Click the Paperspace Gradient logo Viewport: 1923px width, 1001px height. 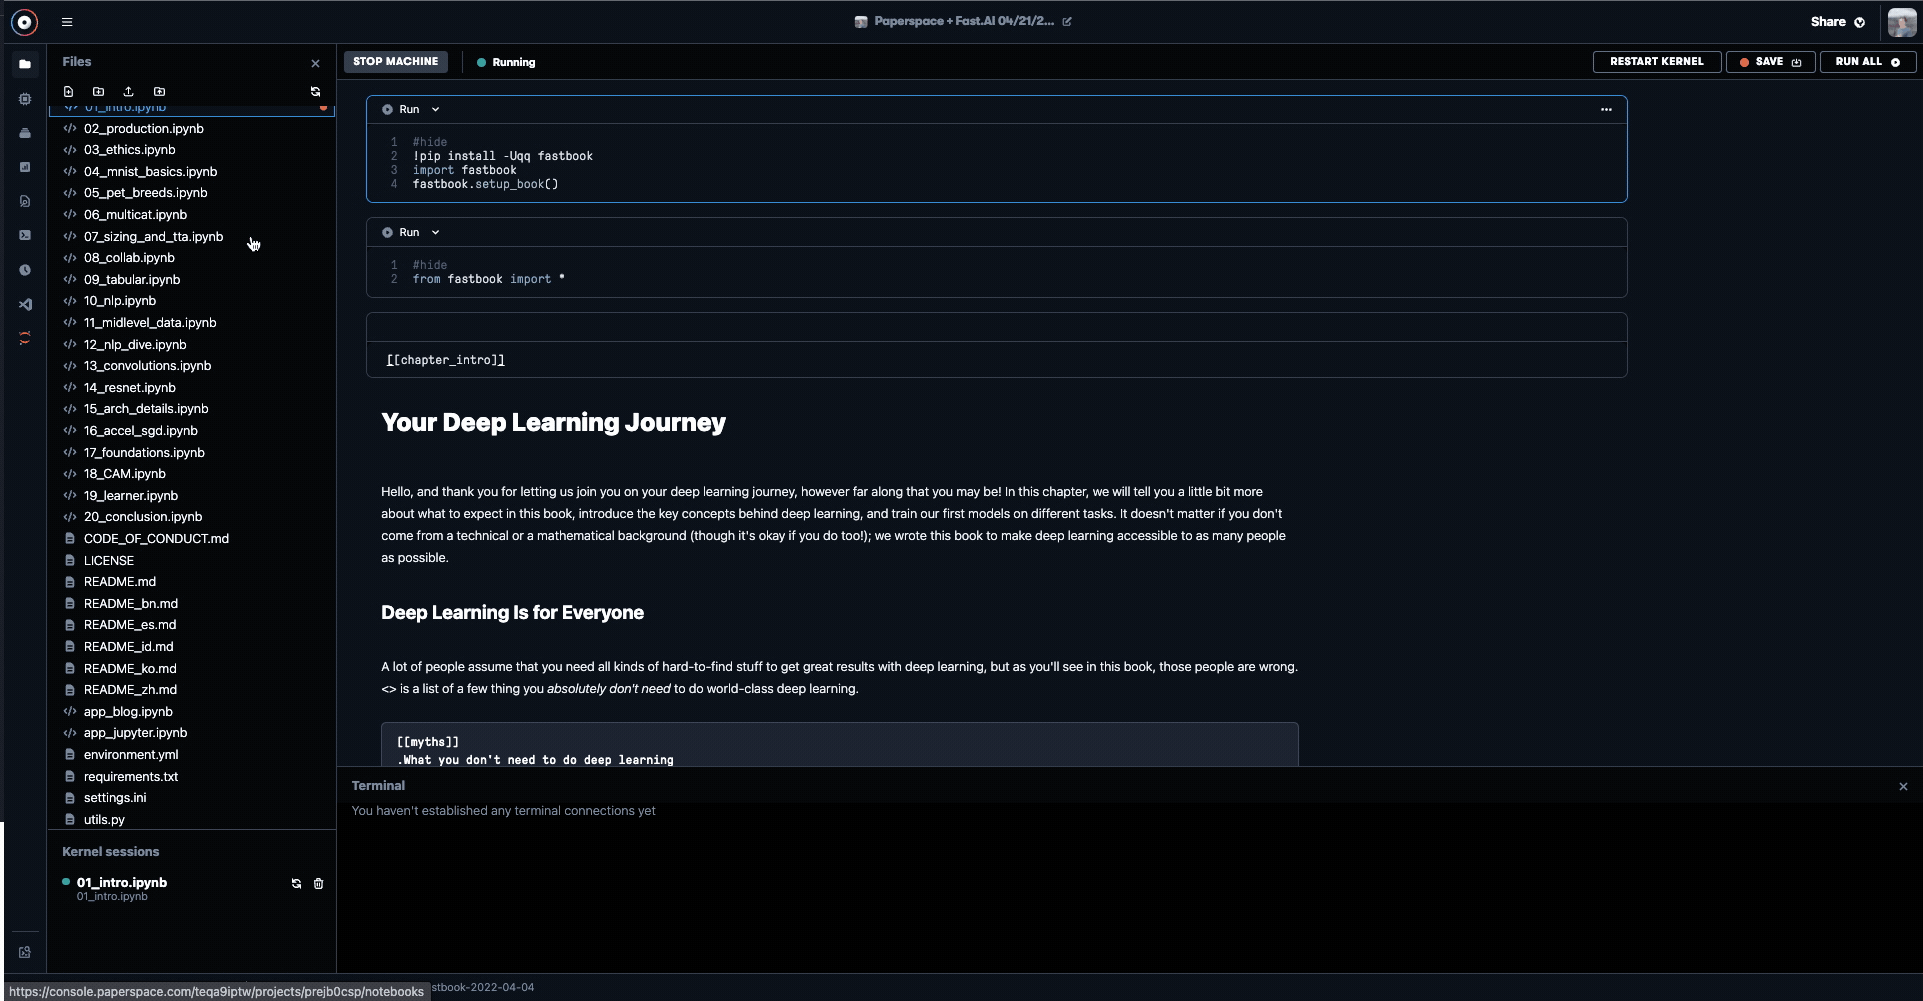tap(24, 22)
